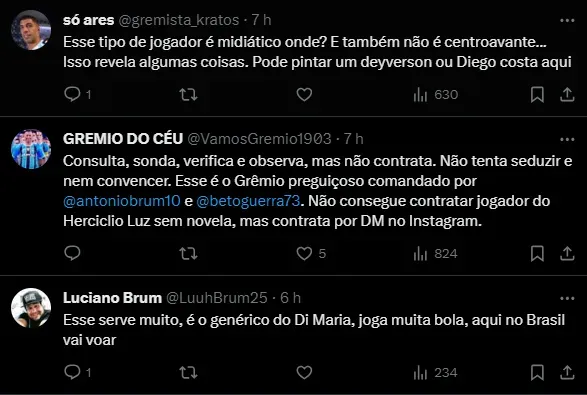Like the só ares tweet
587x395 pixels.
(304, 94)
